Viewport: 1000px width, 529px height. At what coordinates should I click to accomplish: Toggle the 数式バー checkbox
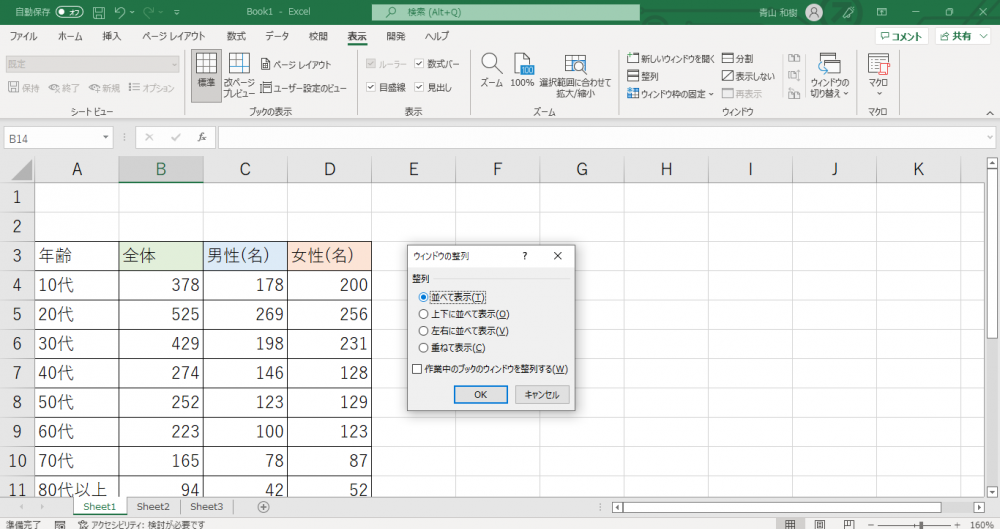419,64
